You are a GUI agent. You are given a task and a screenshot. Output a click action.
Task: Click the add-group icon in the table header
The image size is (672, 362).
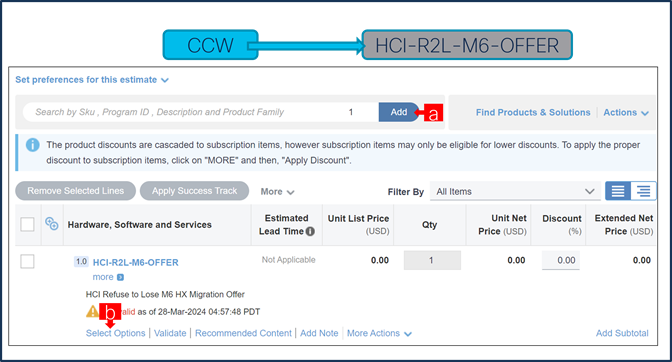click(x=52, y=223)
